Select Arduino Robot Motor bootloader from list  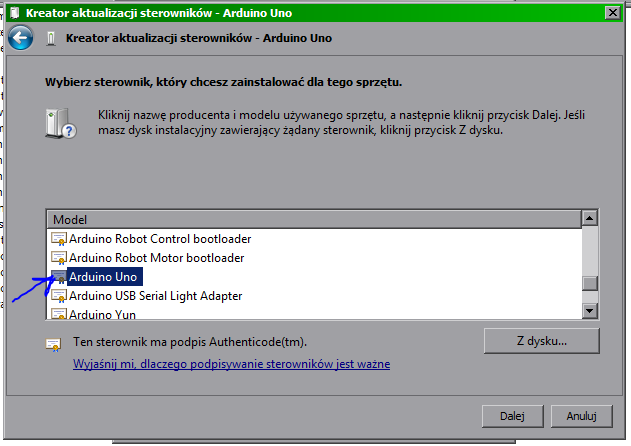[x=156, y=258]
